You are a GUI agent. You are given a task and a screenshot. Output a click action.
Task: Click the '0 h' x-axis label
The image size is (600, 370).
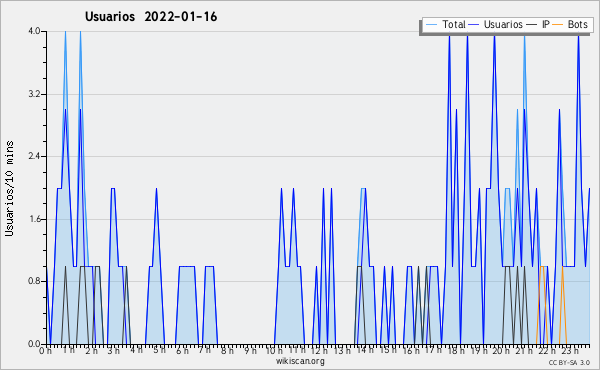tap(46, 350)
